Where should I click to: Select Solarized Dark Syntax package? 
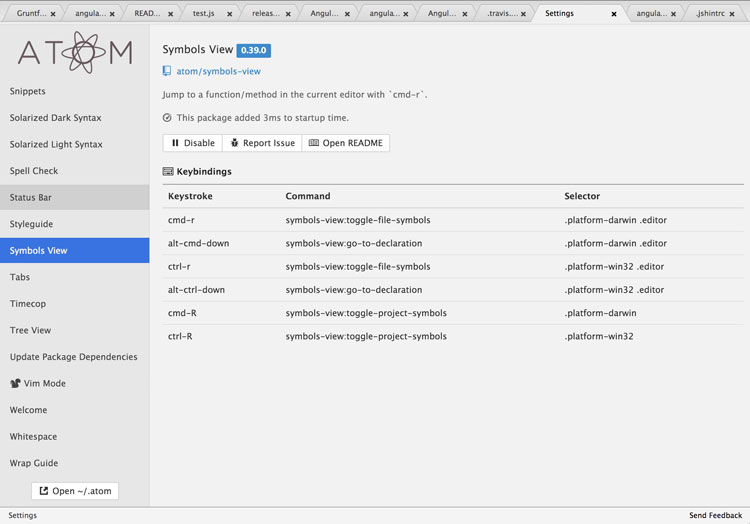[x=75, y=118]
